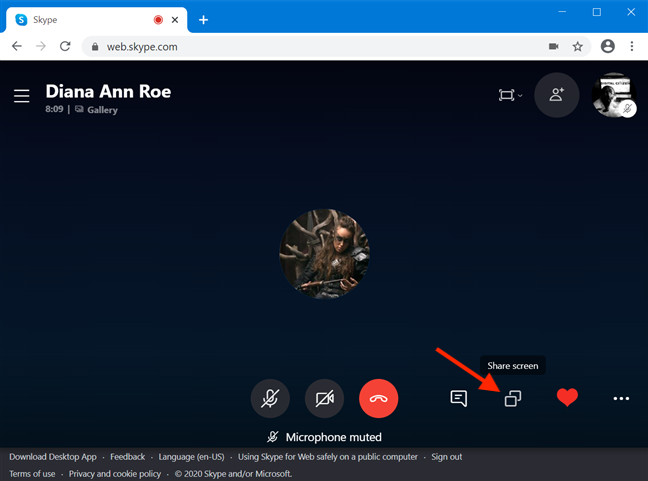Open the Feedback link
Screen dimensions: 648x481
pyautogui.click(x=127, y=457)
